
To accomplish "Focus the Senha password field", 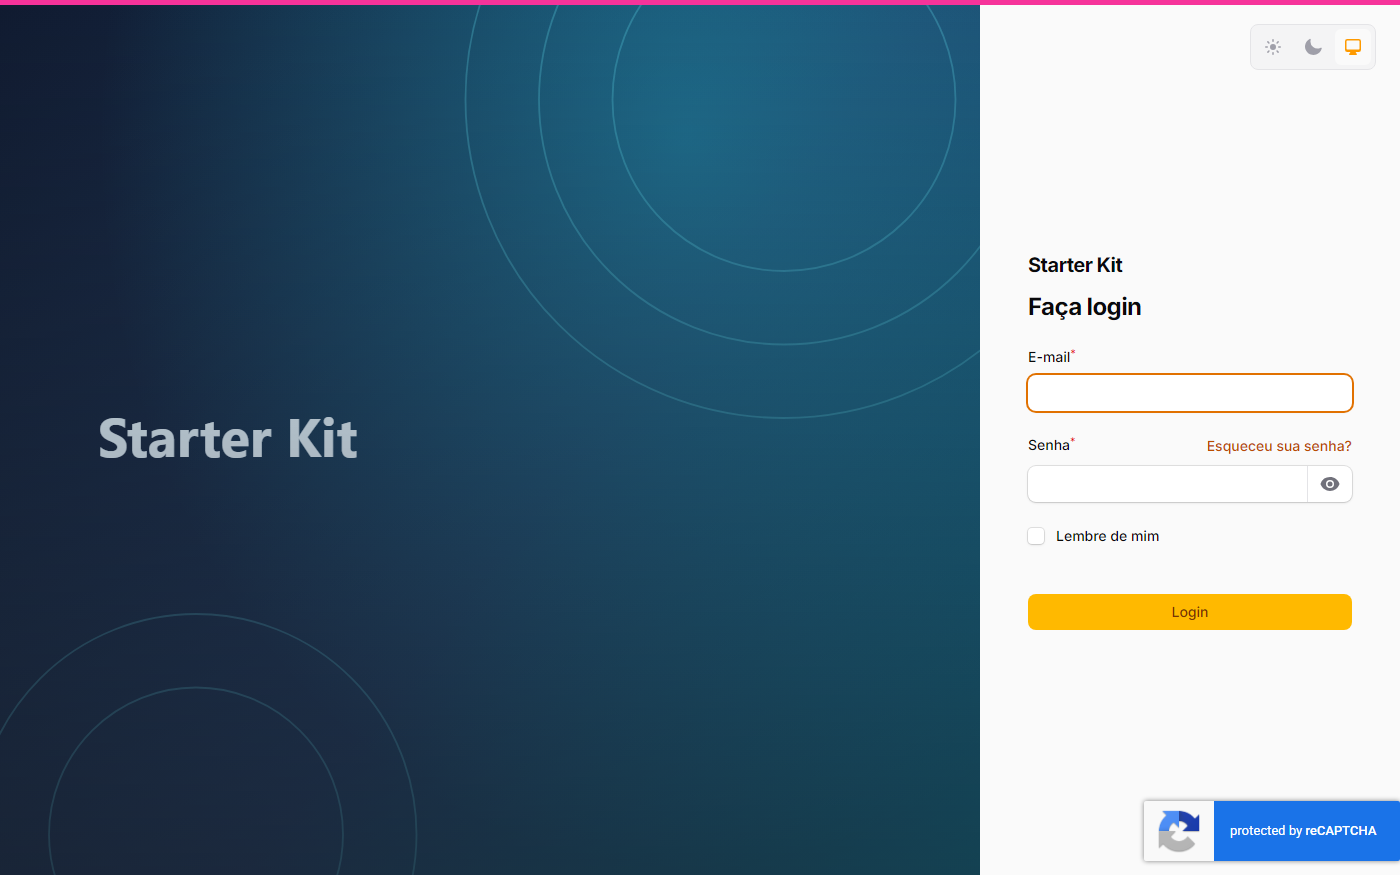I will (1167, 484).
